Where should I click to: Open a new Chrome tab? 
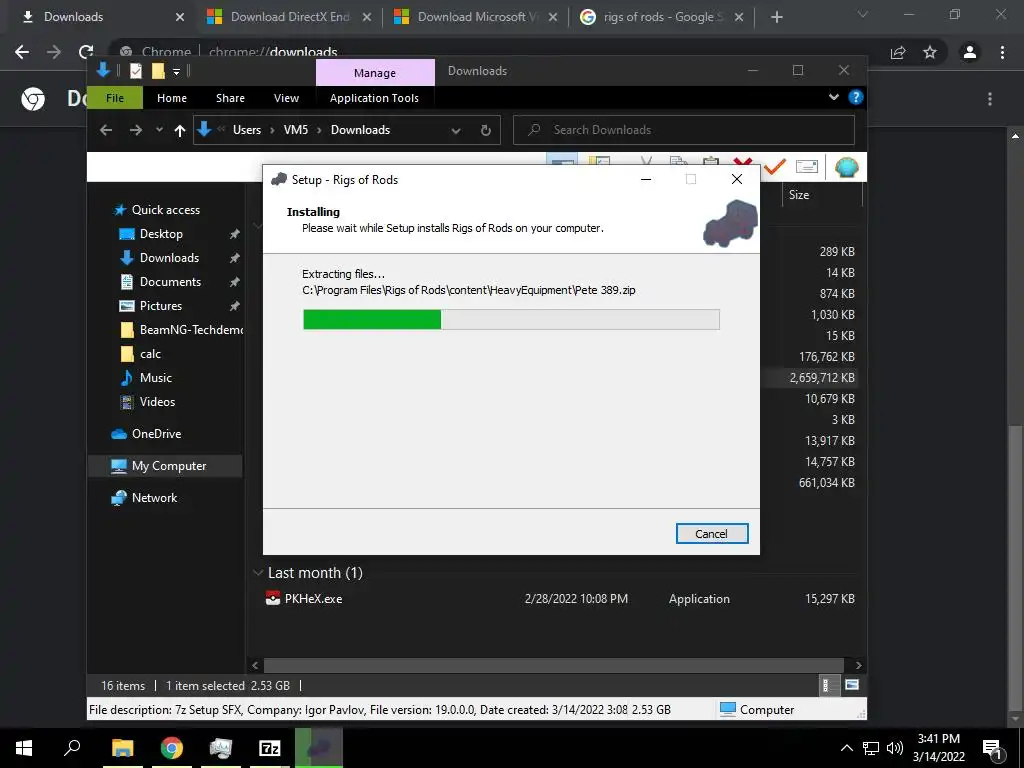click(x=776, y=17)
